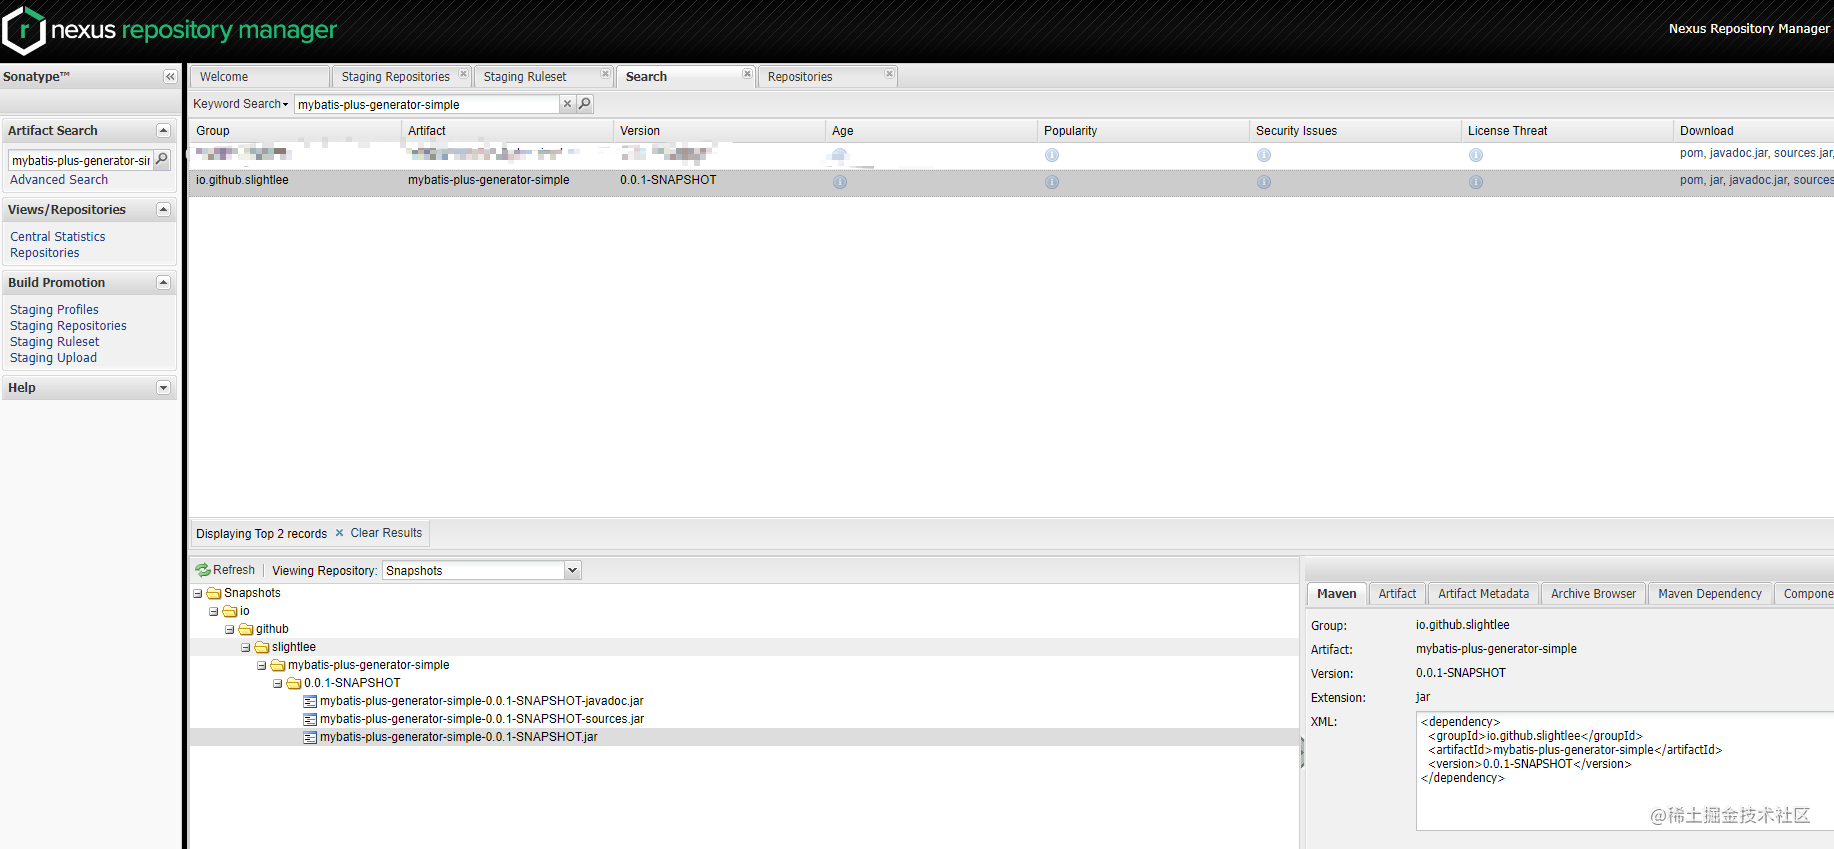1834x849 pixels.
Task: Collapse the Snapshots tree node
Action: point(198,594)
